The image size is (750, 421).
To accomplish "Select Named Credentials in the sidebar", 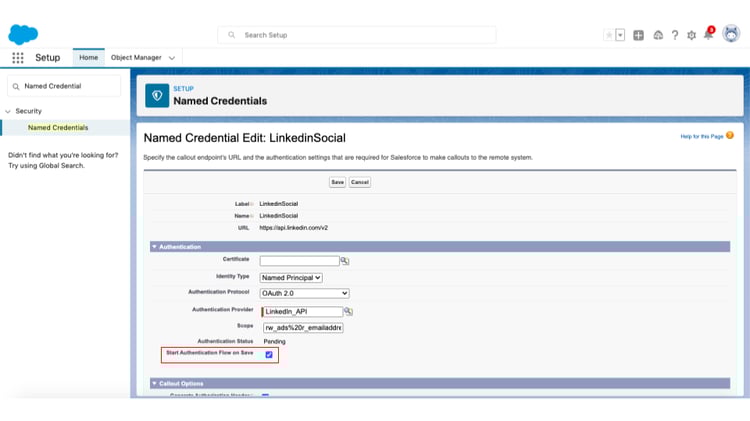I will pyautogui.click(x=58, y=128).
